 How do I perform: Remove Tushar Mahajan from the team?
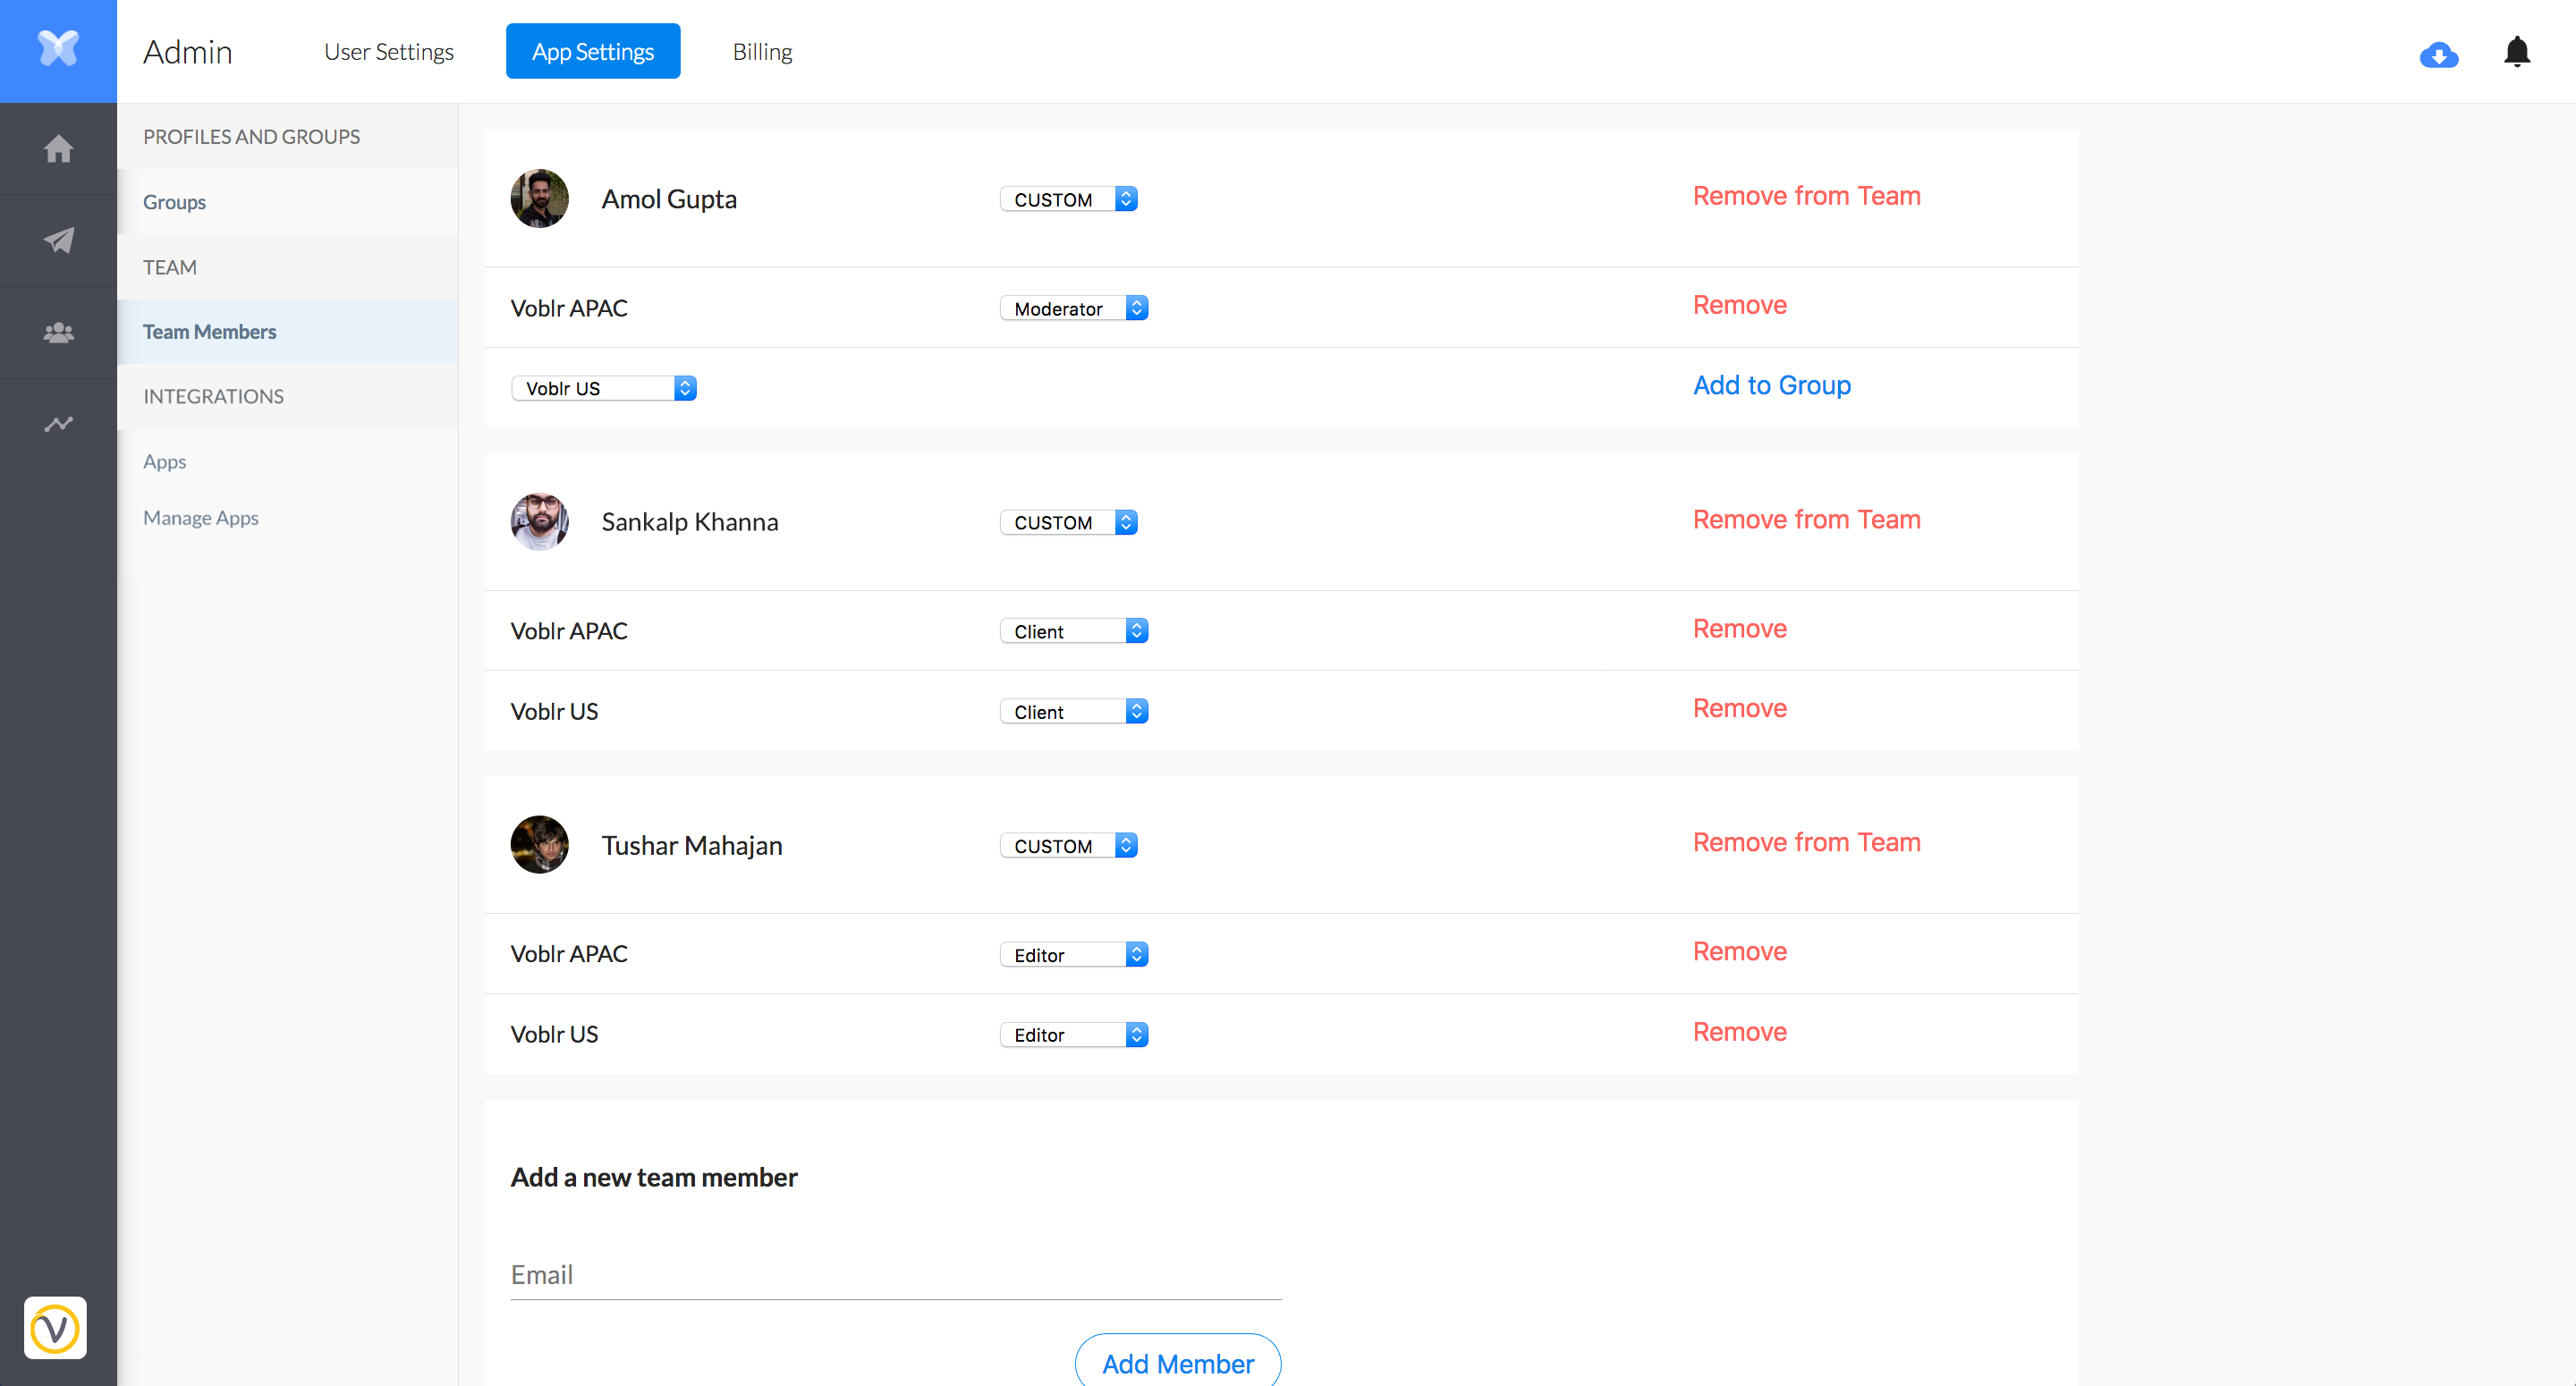1806,842
